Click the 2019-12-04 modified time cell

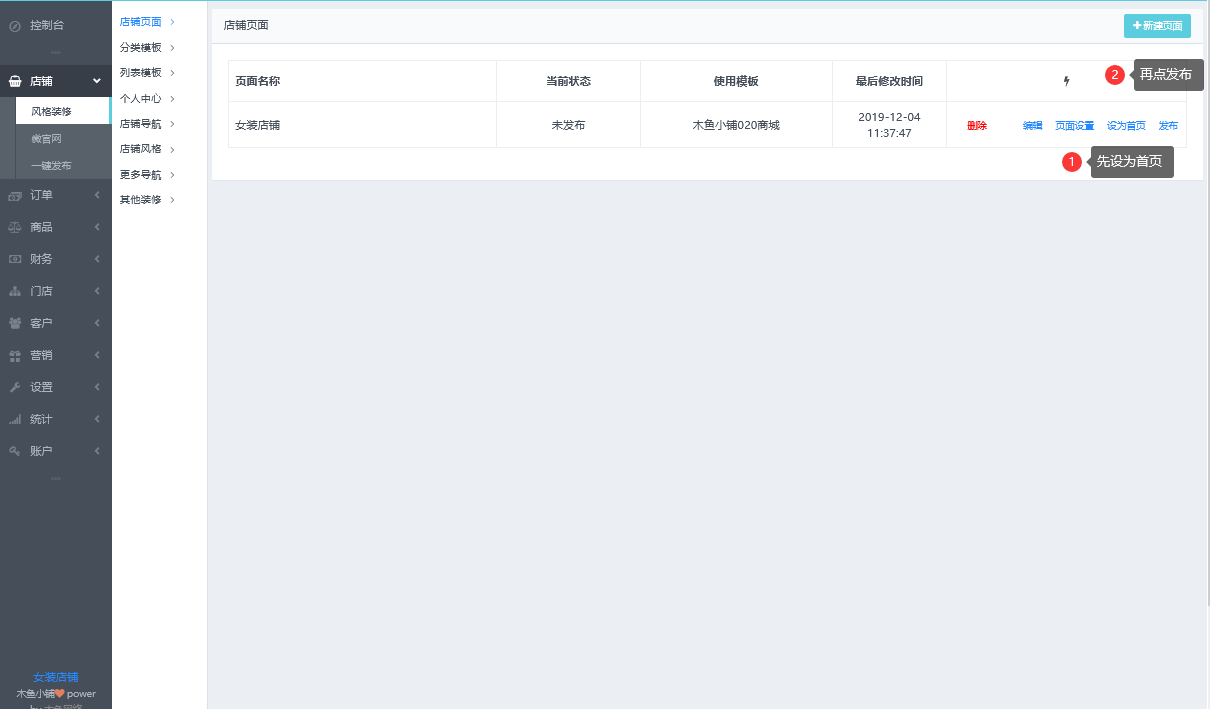889,125
